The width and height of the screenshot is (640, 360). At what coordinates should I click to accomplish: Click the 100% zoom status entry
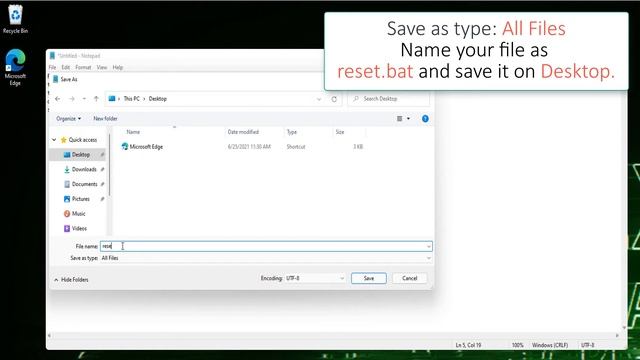518,345
